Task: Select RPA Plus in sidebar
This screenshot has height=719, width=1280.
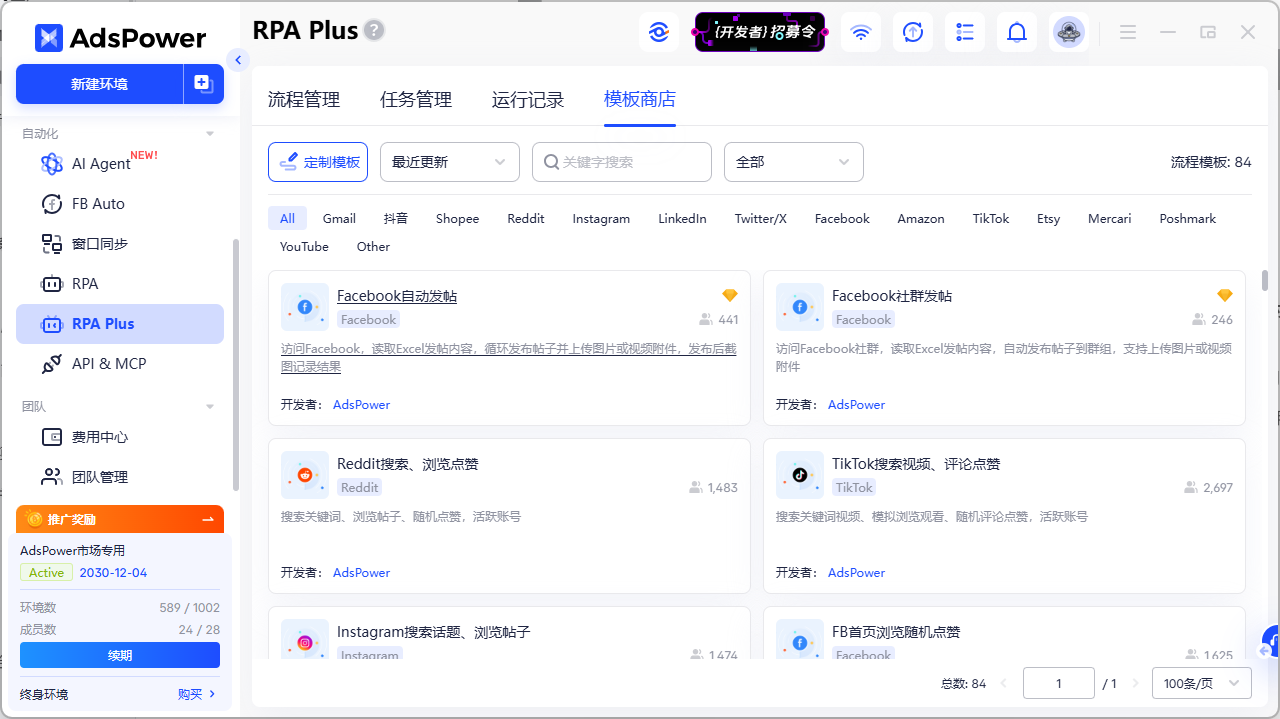Action: [120, 324]
